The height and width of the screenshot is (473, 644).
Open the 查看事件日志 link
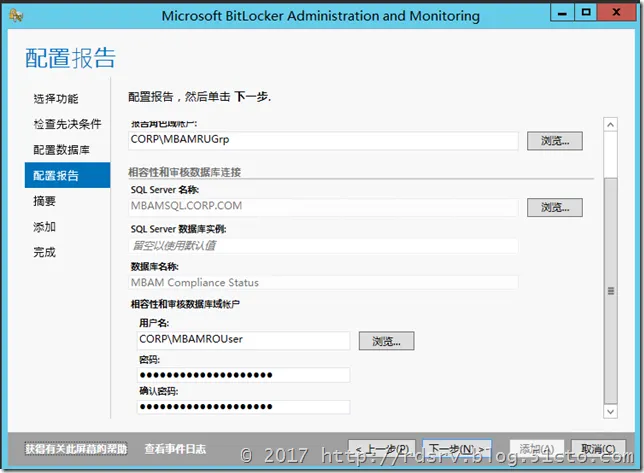click(x=175, y=449)
